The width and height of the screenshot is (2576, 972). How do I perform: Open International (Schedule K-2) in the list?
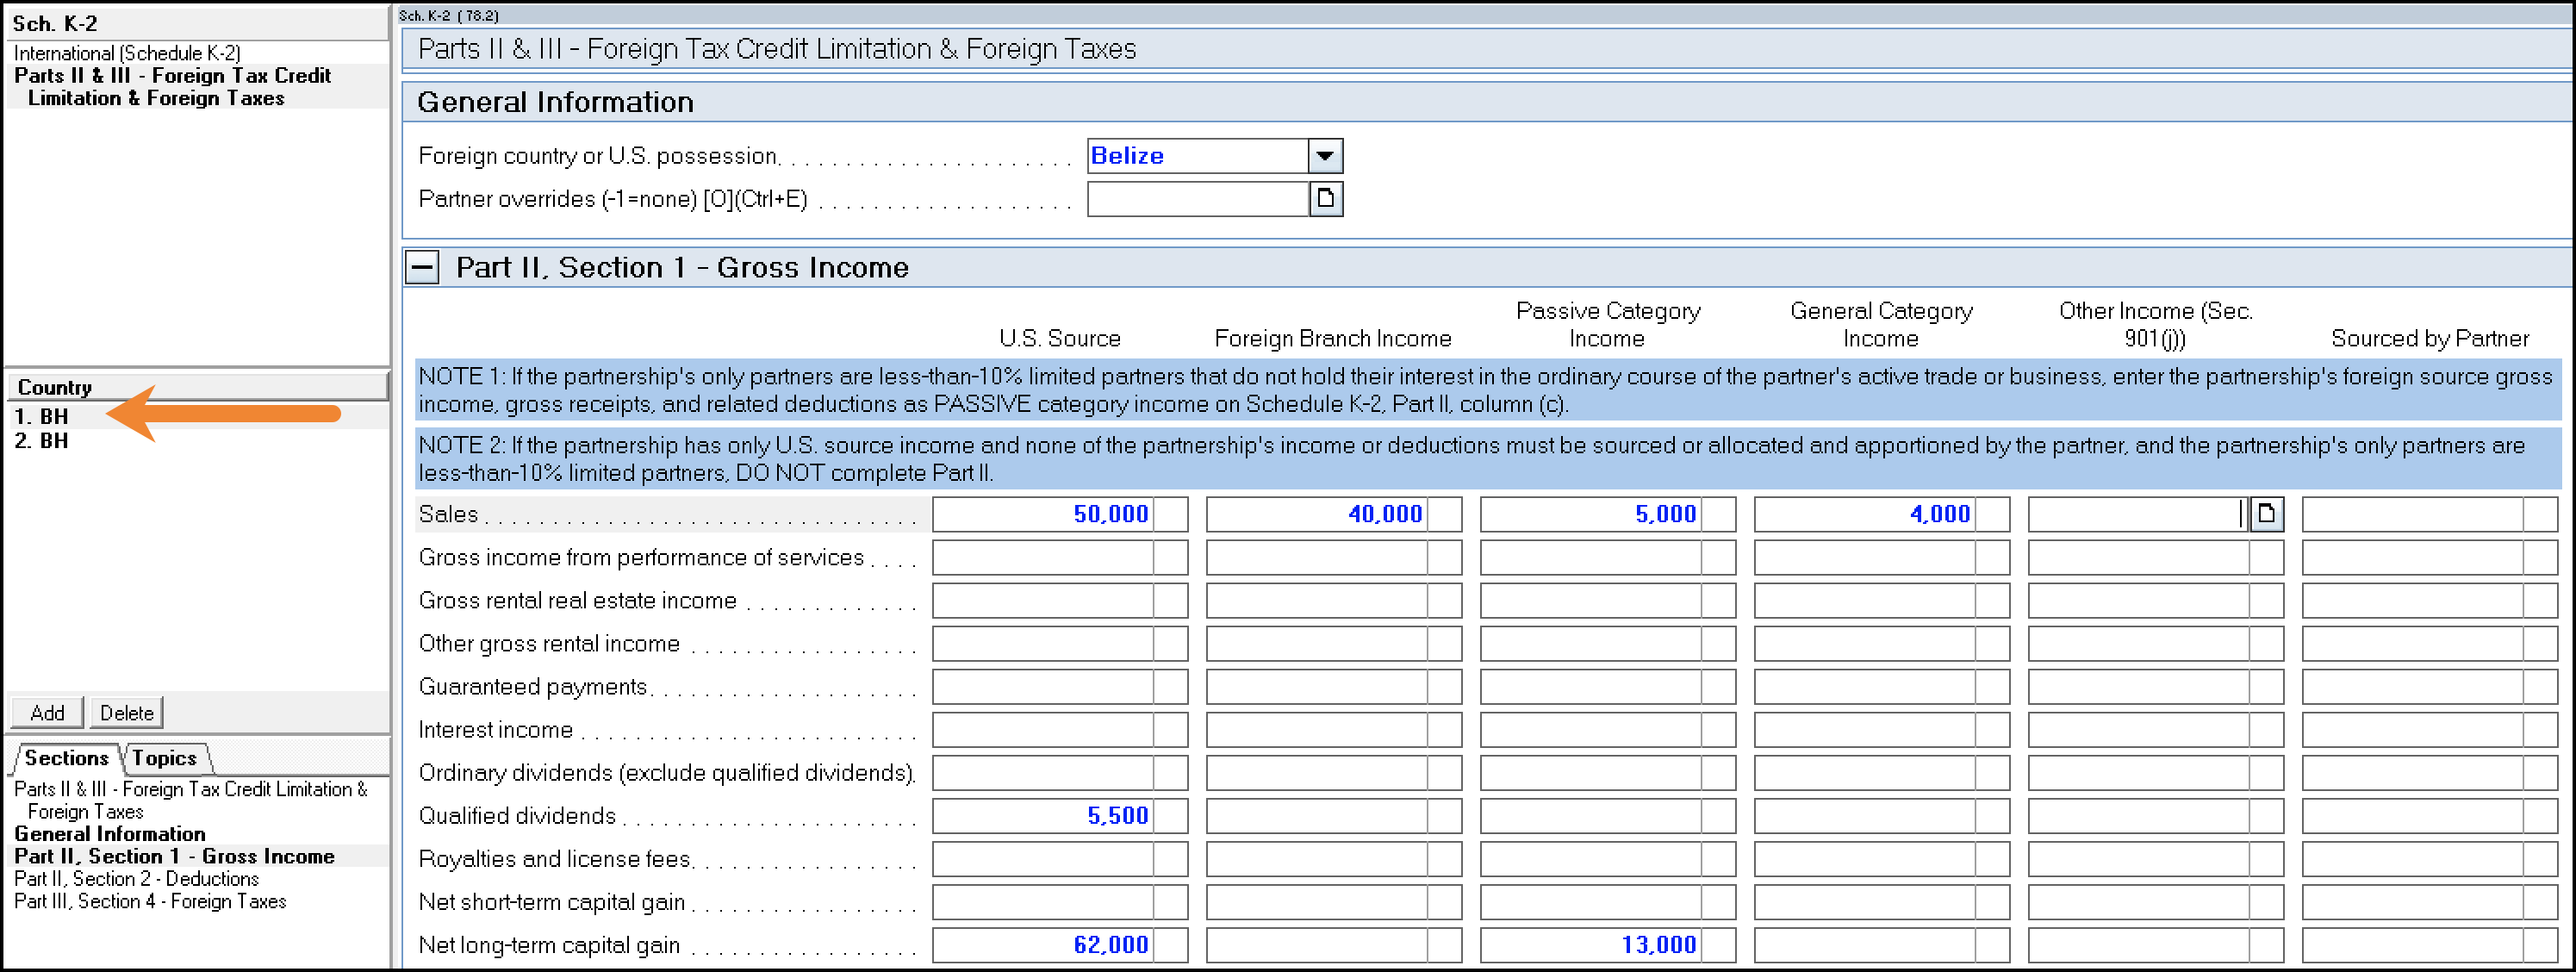[x=127, y=53]
